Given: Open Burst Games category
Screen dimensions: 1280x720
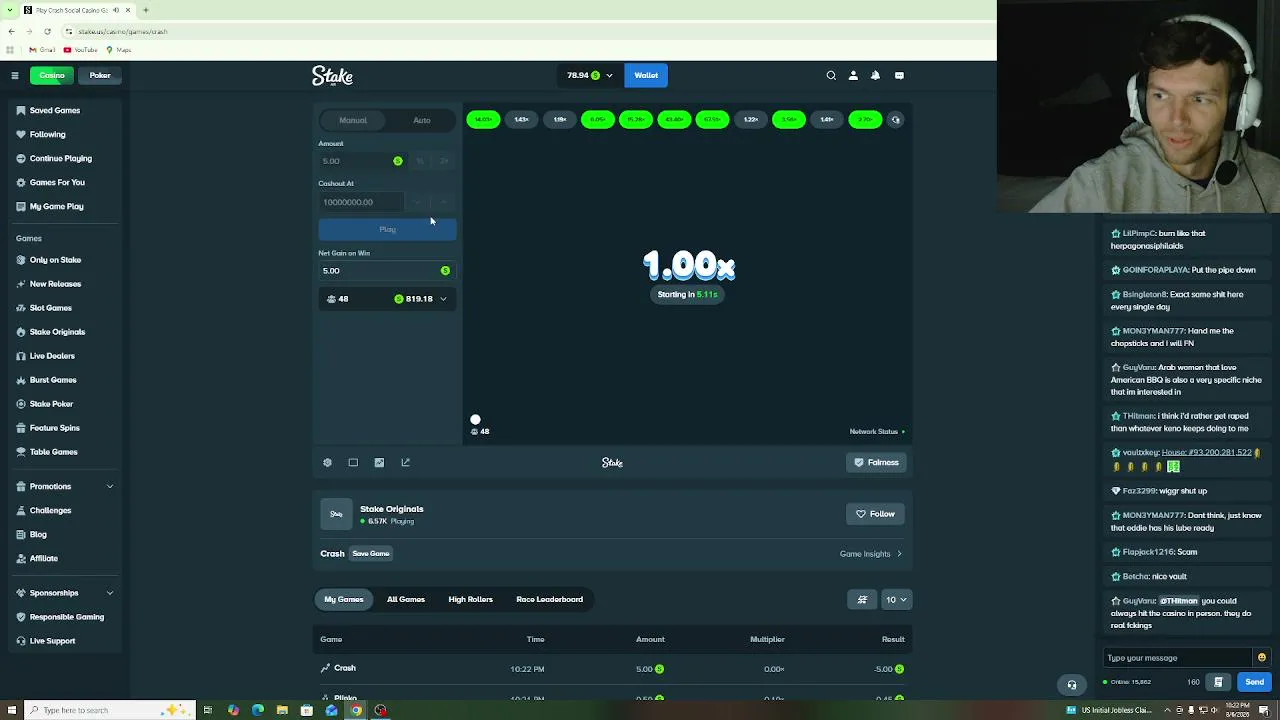Looking at the screenshot, I should (x=53, y=380).
